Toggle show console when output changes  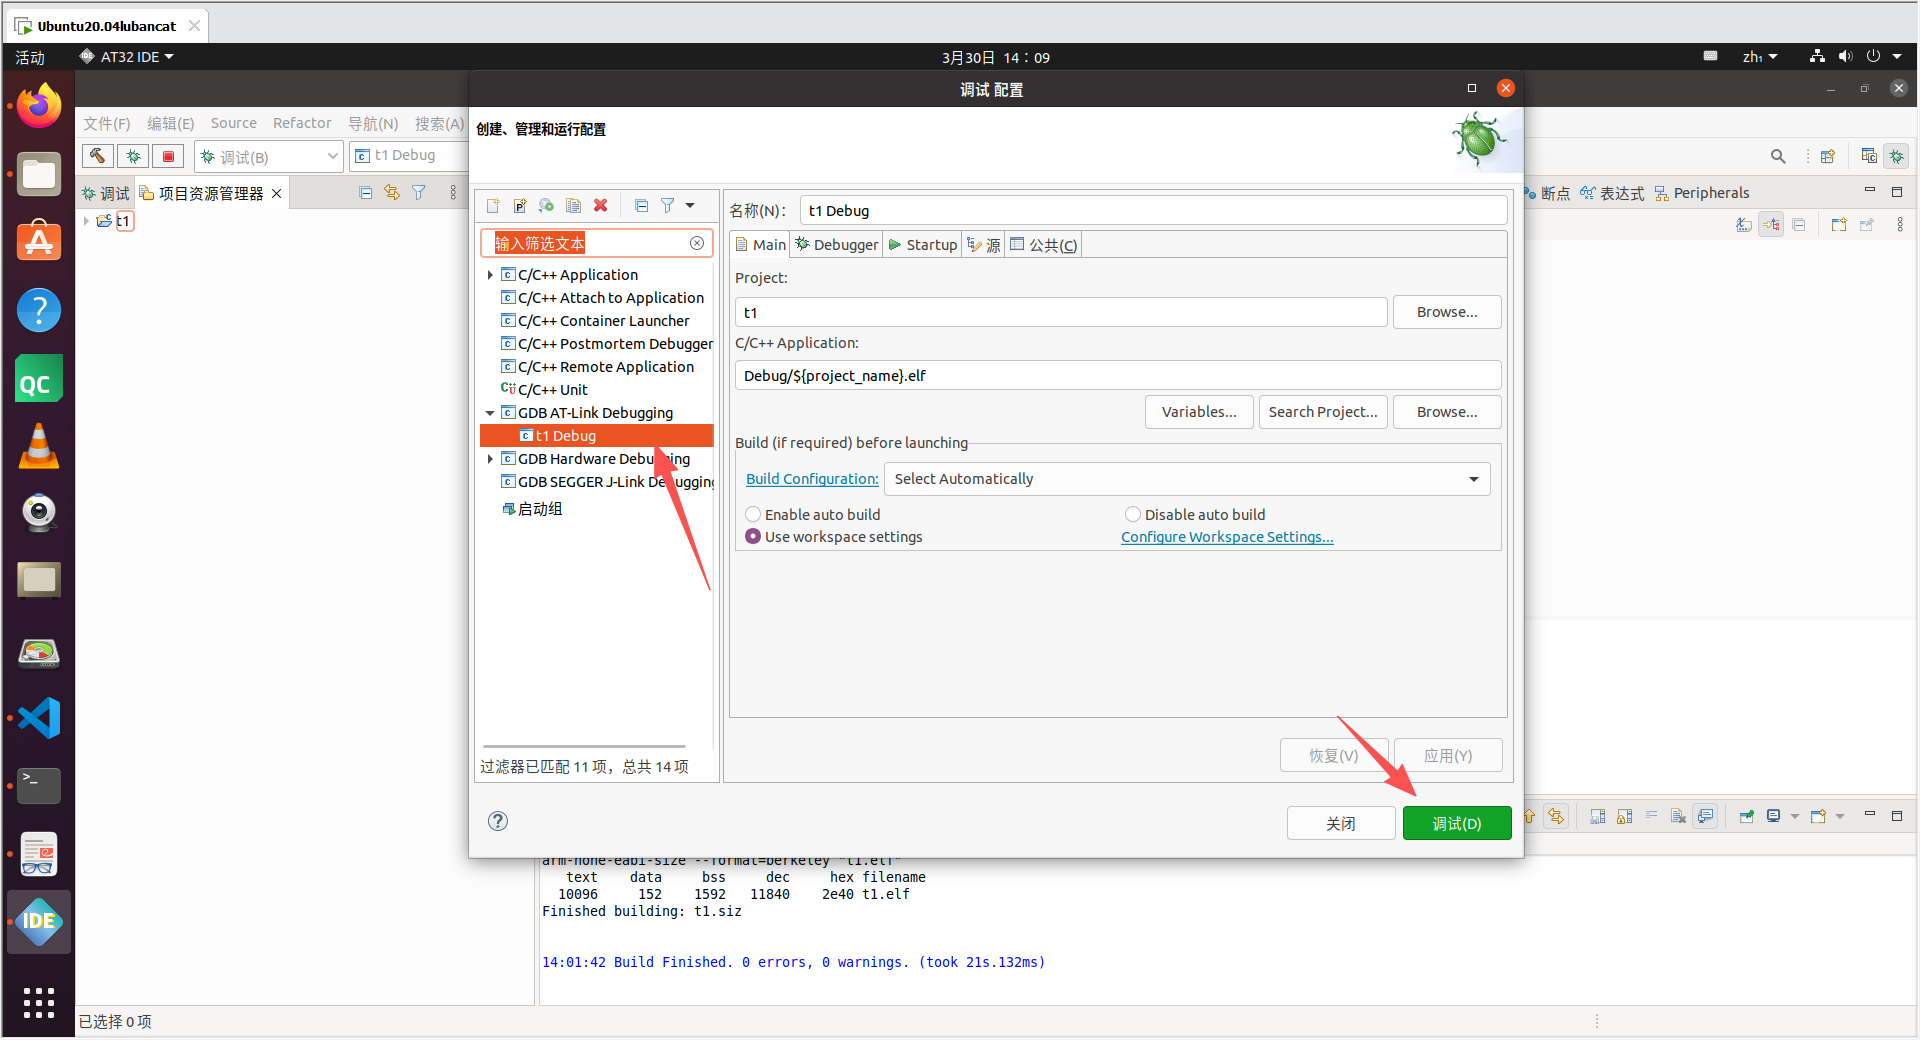point(1706,817)
